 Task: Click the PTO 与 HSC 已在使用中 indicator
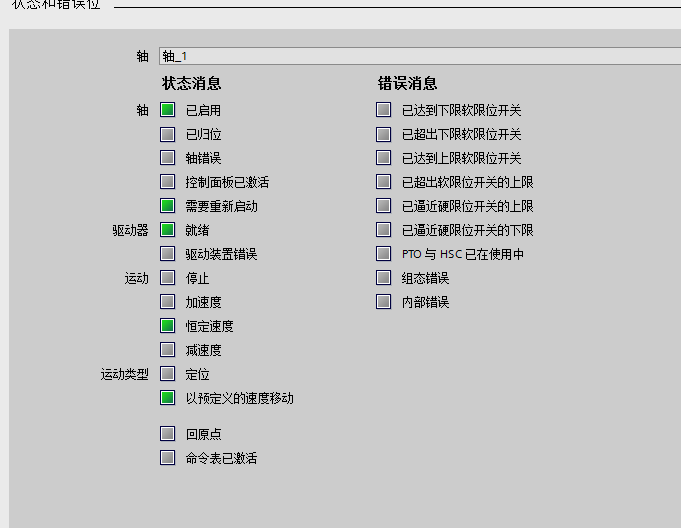point(384,254)
